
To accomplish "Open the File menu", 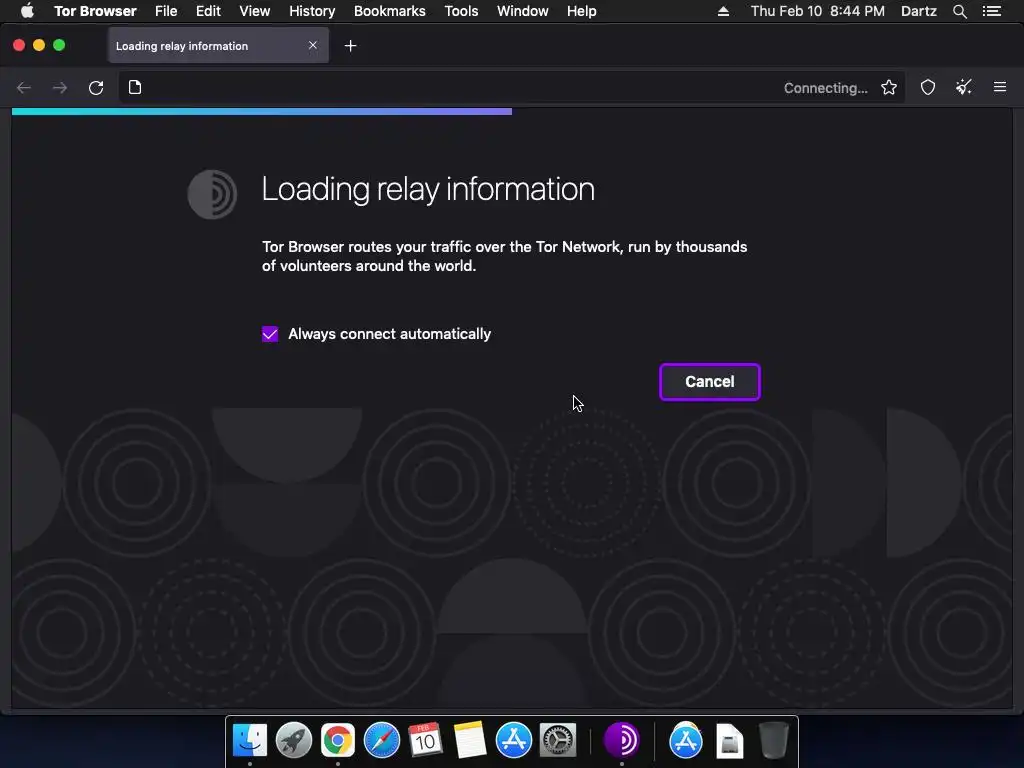I will pyautogui.click(x=166, y=11).
